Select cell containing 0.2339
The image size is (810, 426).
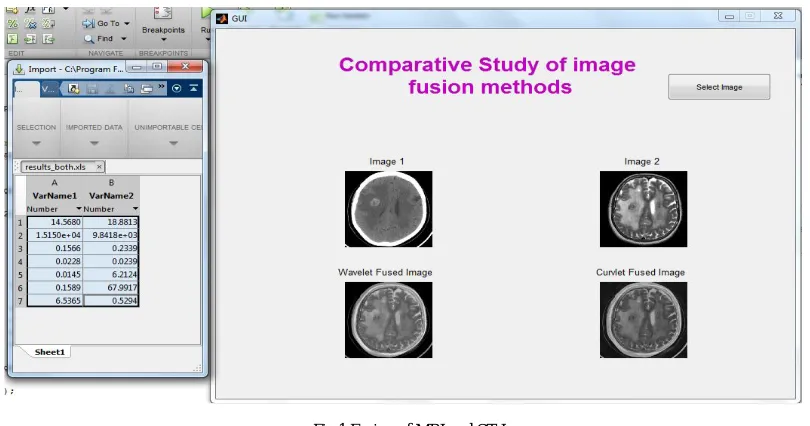pos(111,248)
